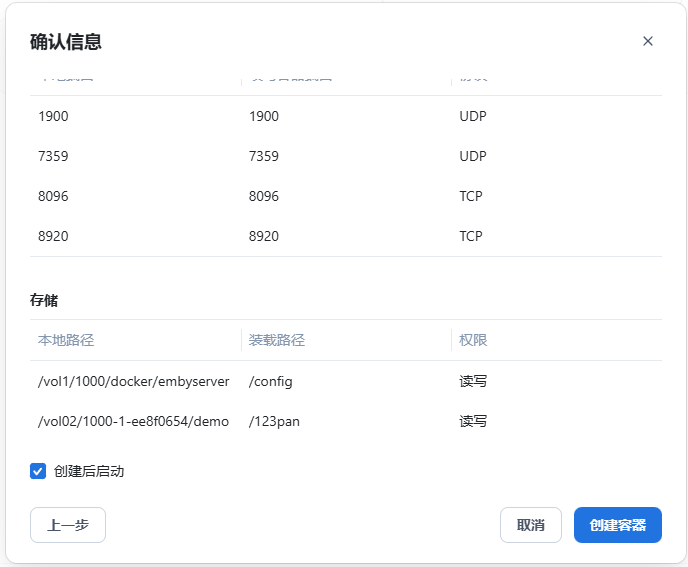Click the /123pan mount path
This screenshot has height=567, width=688.
click(275, 421)
